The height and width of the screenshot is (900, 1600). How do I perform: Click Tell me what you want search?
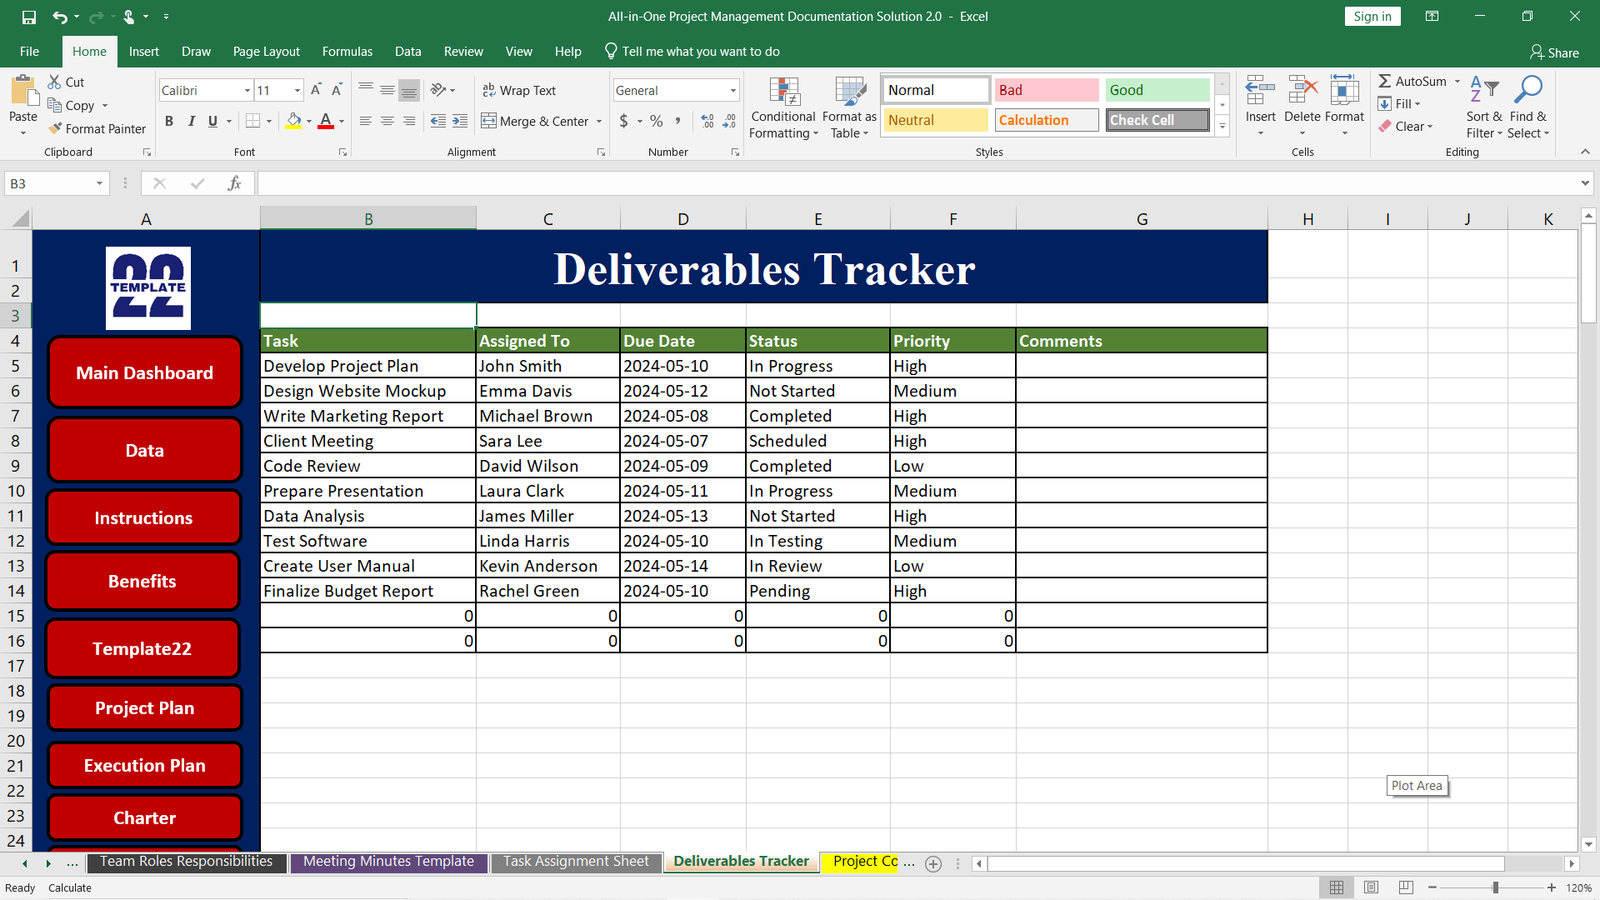point(692,51)
